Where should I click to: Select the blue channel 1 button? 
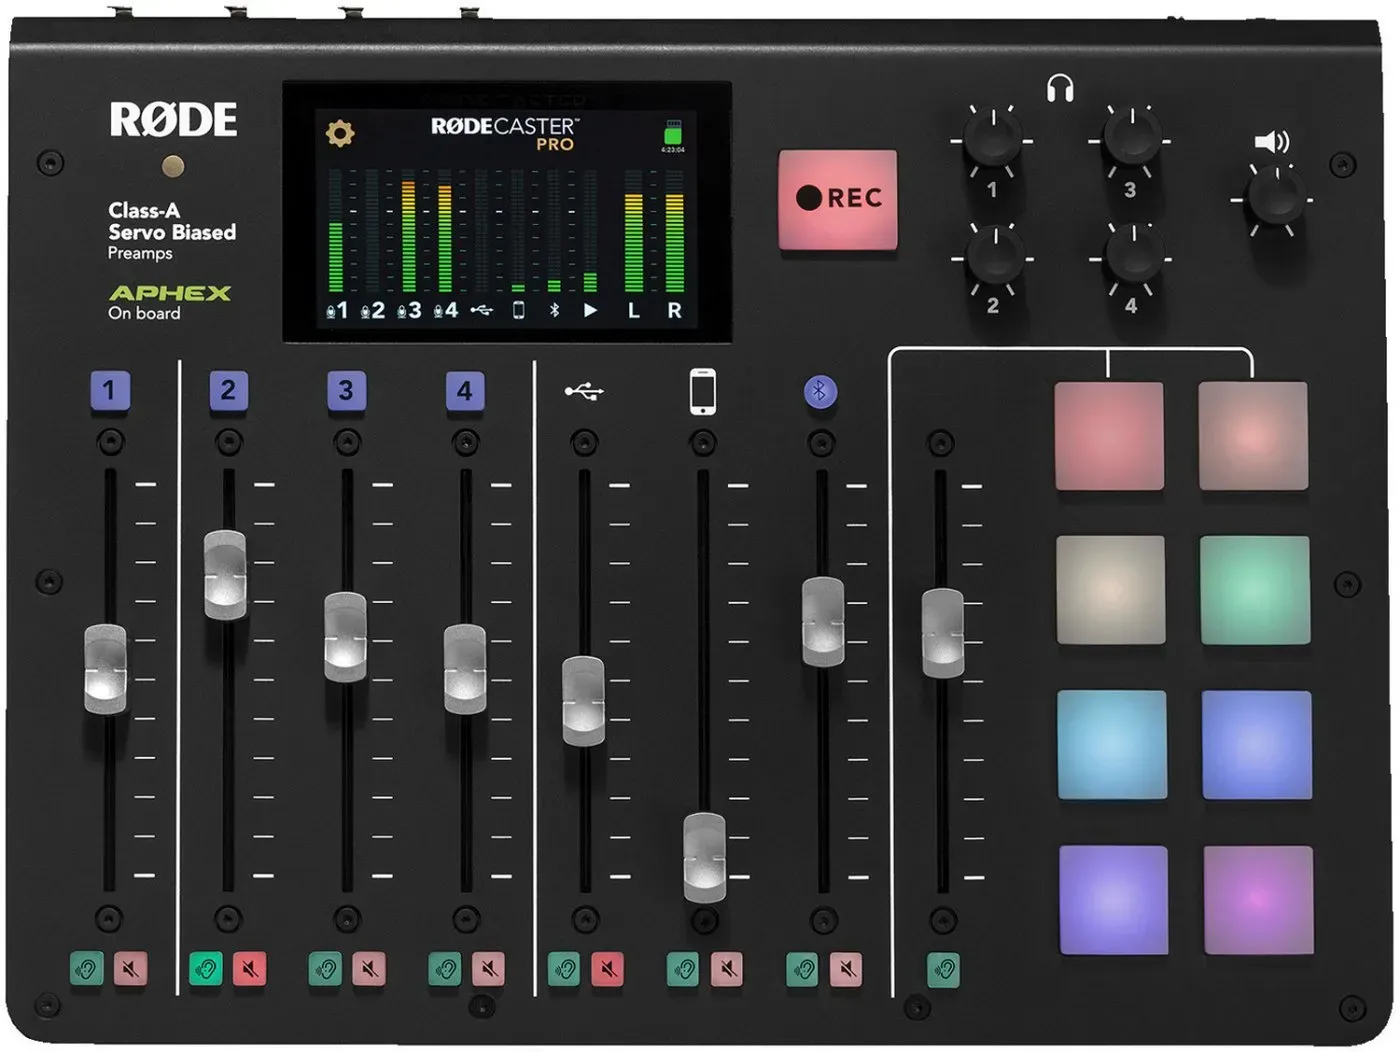click(109, 390)
